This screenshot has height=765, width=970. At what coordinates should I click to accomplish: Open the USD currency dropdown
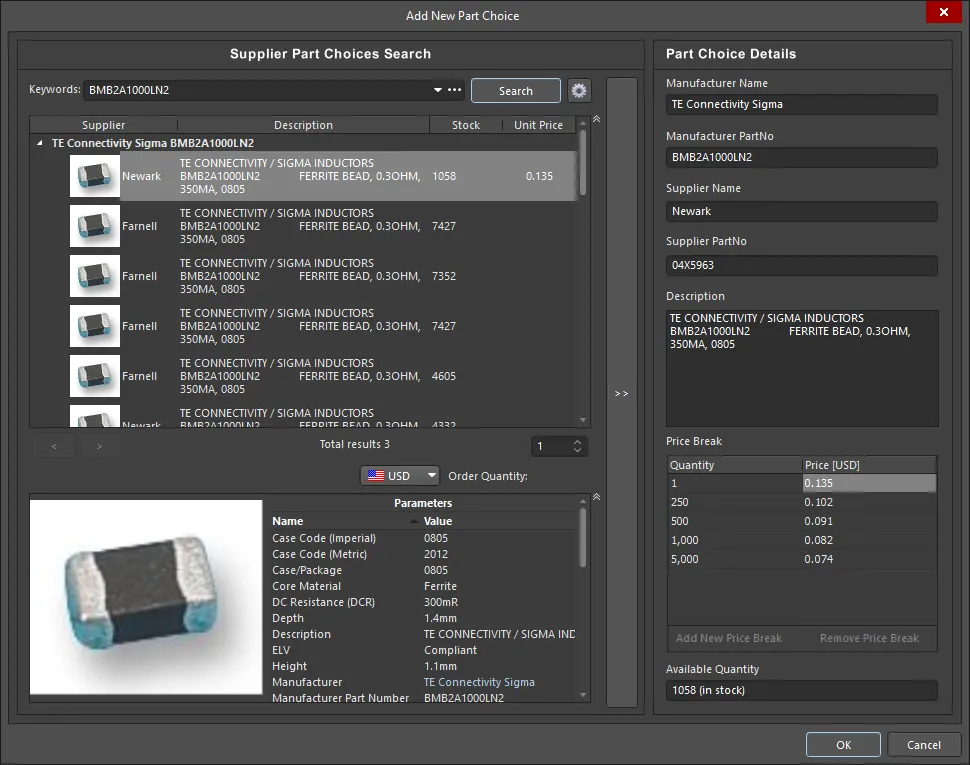tap(400, 476)
